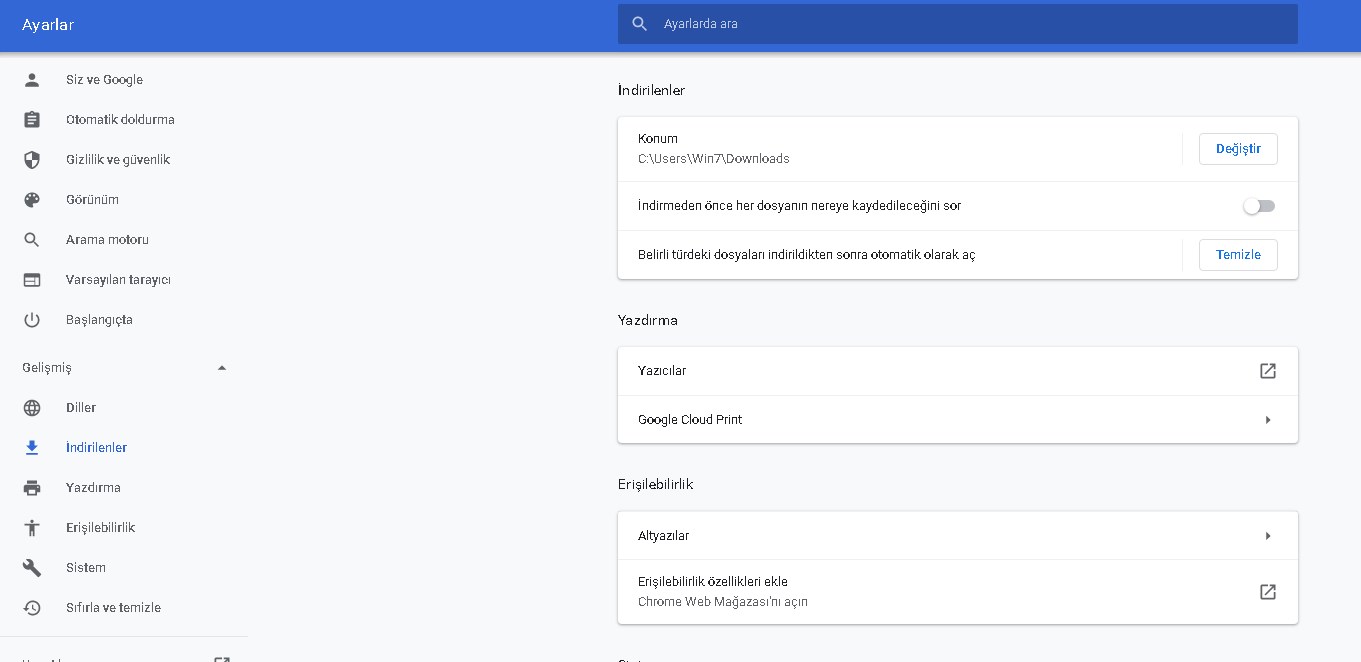
Task: Go to Otomatik doldurma section
Action: 120,120
